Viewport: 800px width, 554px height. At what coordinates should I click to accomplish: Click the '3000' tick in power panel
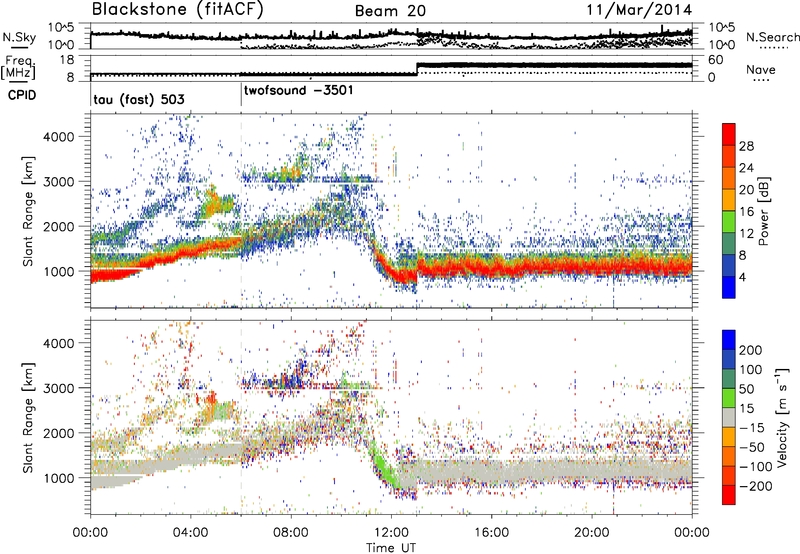coord(58,182)
